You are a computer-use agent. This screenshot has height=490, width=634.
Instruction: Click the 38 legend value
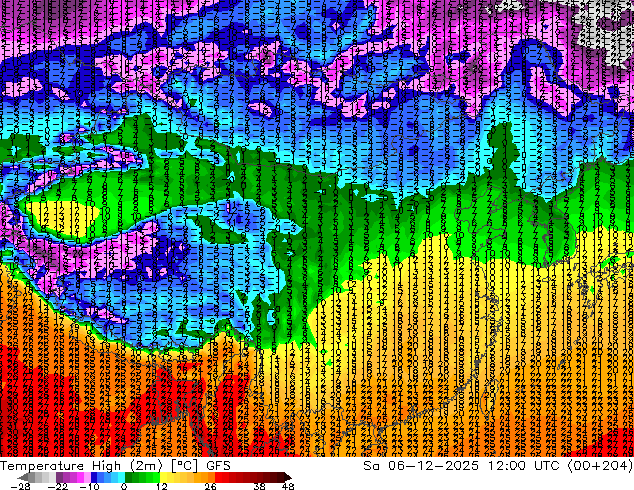[x=259, y=486]
